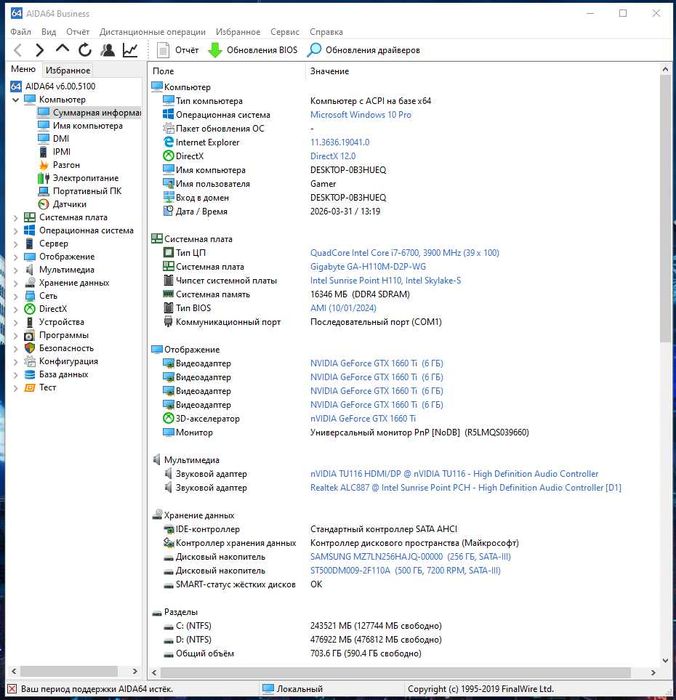Expand the Мультимедиа tree node
676x700 pixels.
click(15, 270)
